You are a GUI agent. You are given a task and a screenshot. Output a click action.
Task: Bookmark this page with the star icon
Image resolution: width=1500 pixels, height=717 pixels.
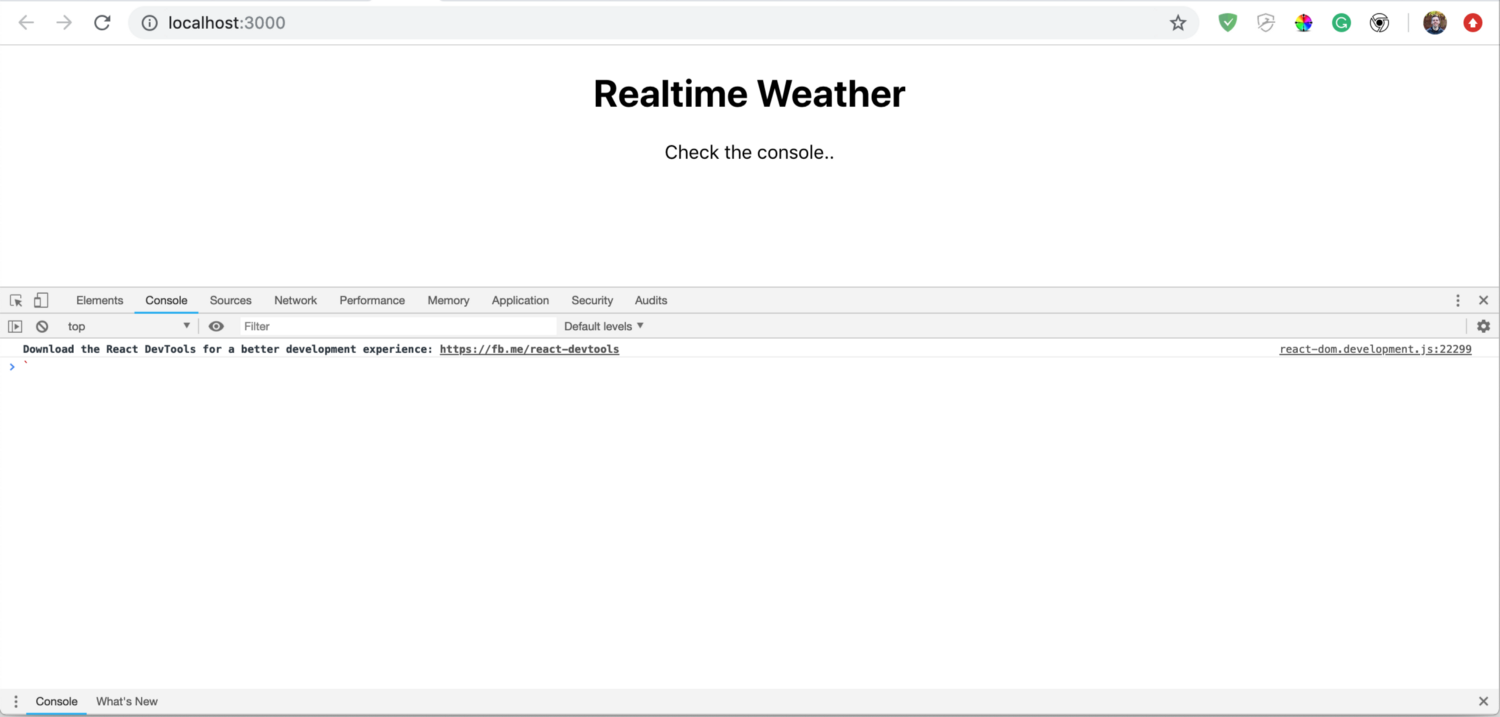coord(1178,23)
